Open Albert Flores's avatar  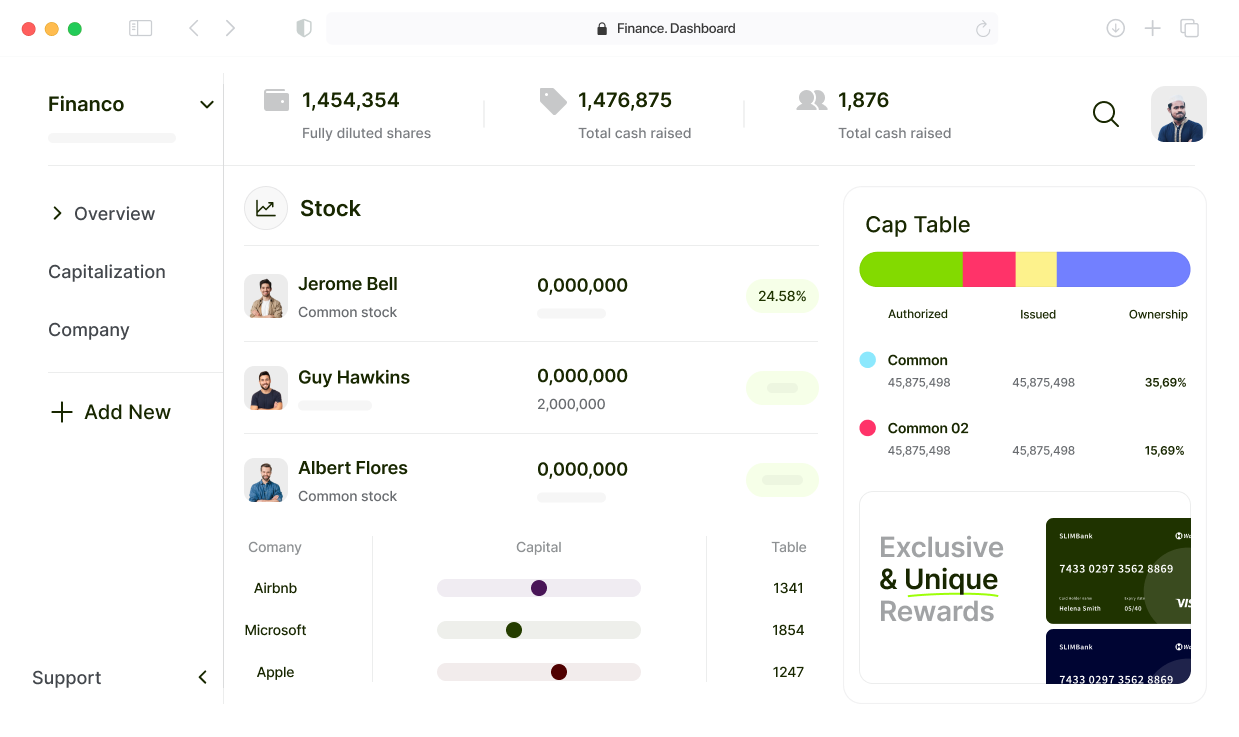(x=266, y=480)
